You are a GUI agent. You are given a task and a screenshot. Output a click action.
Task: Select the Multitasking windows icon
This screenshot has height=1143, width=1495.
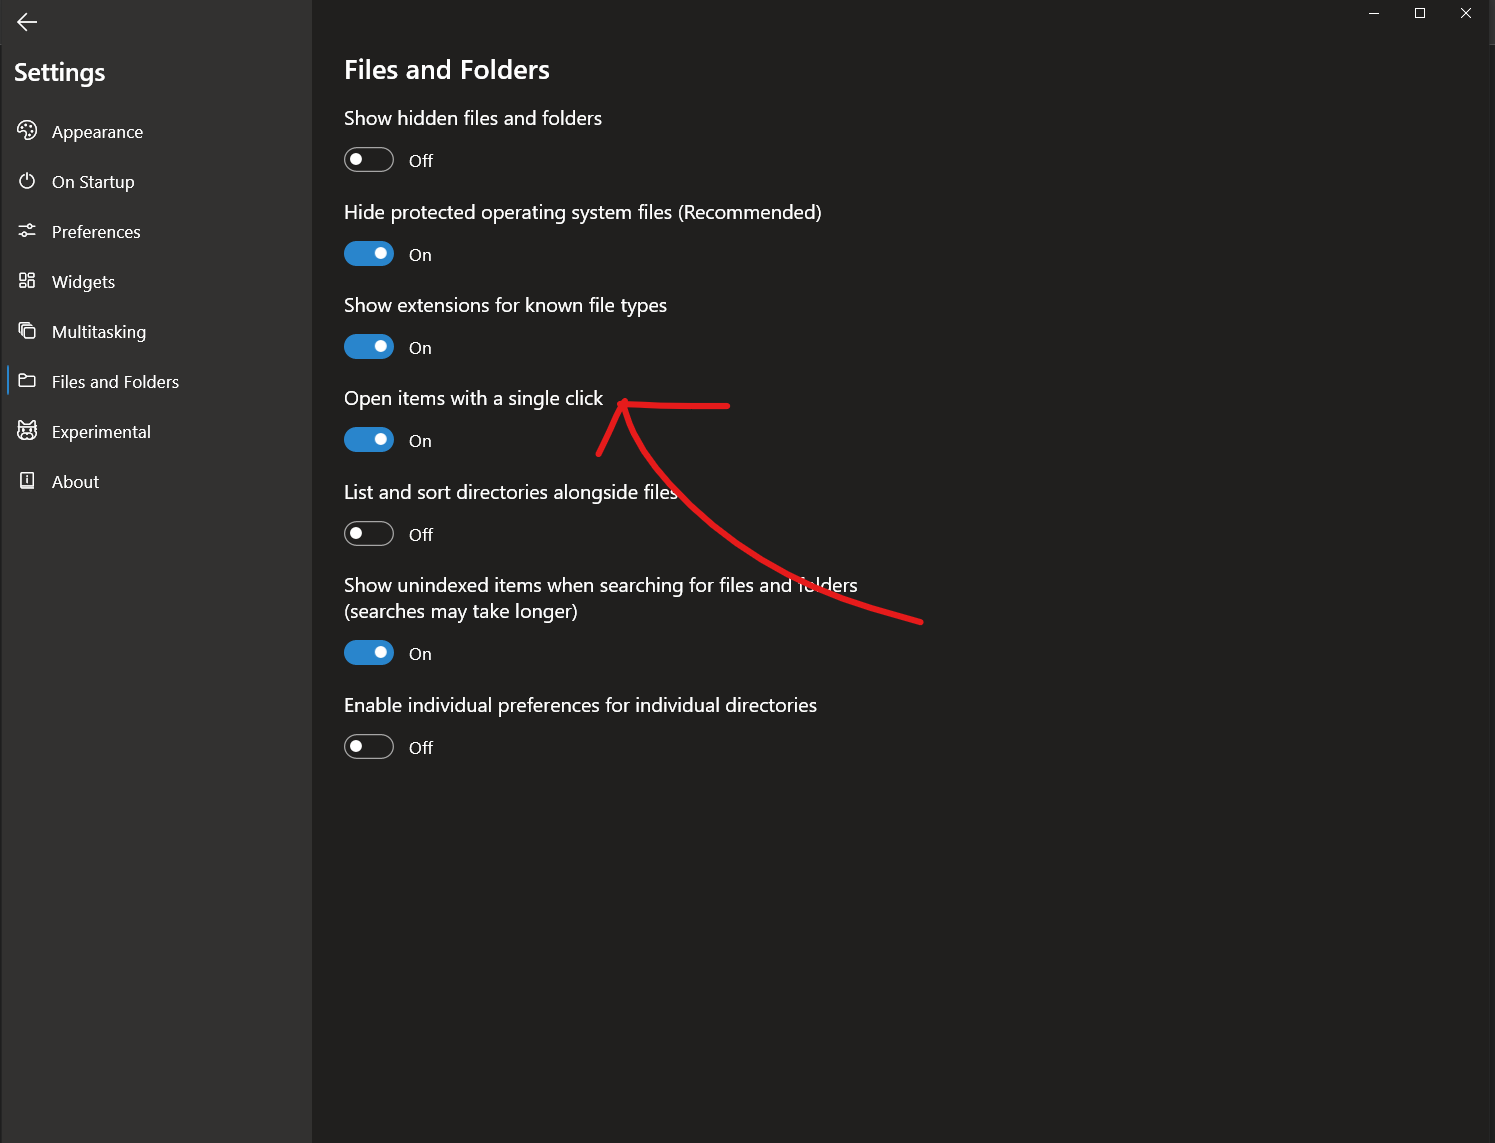27,331
